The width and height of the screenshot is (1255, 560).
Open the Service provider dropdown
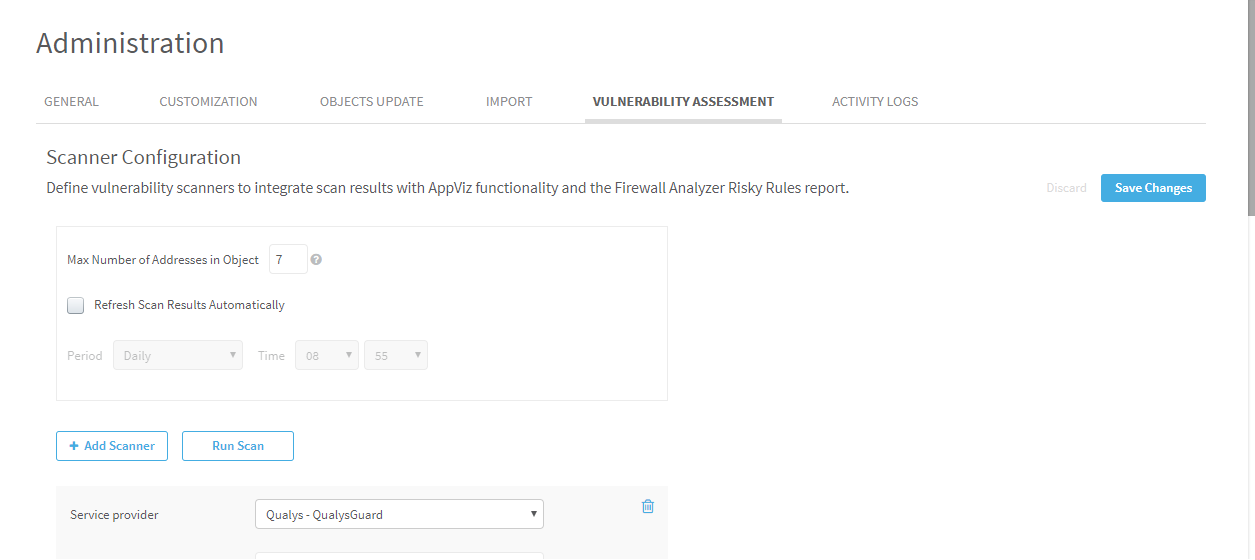tap(399, 515)
